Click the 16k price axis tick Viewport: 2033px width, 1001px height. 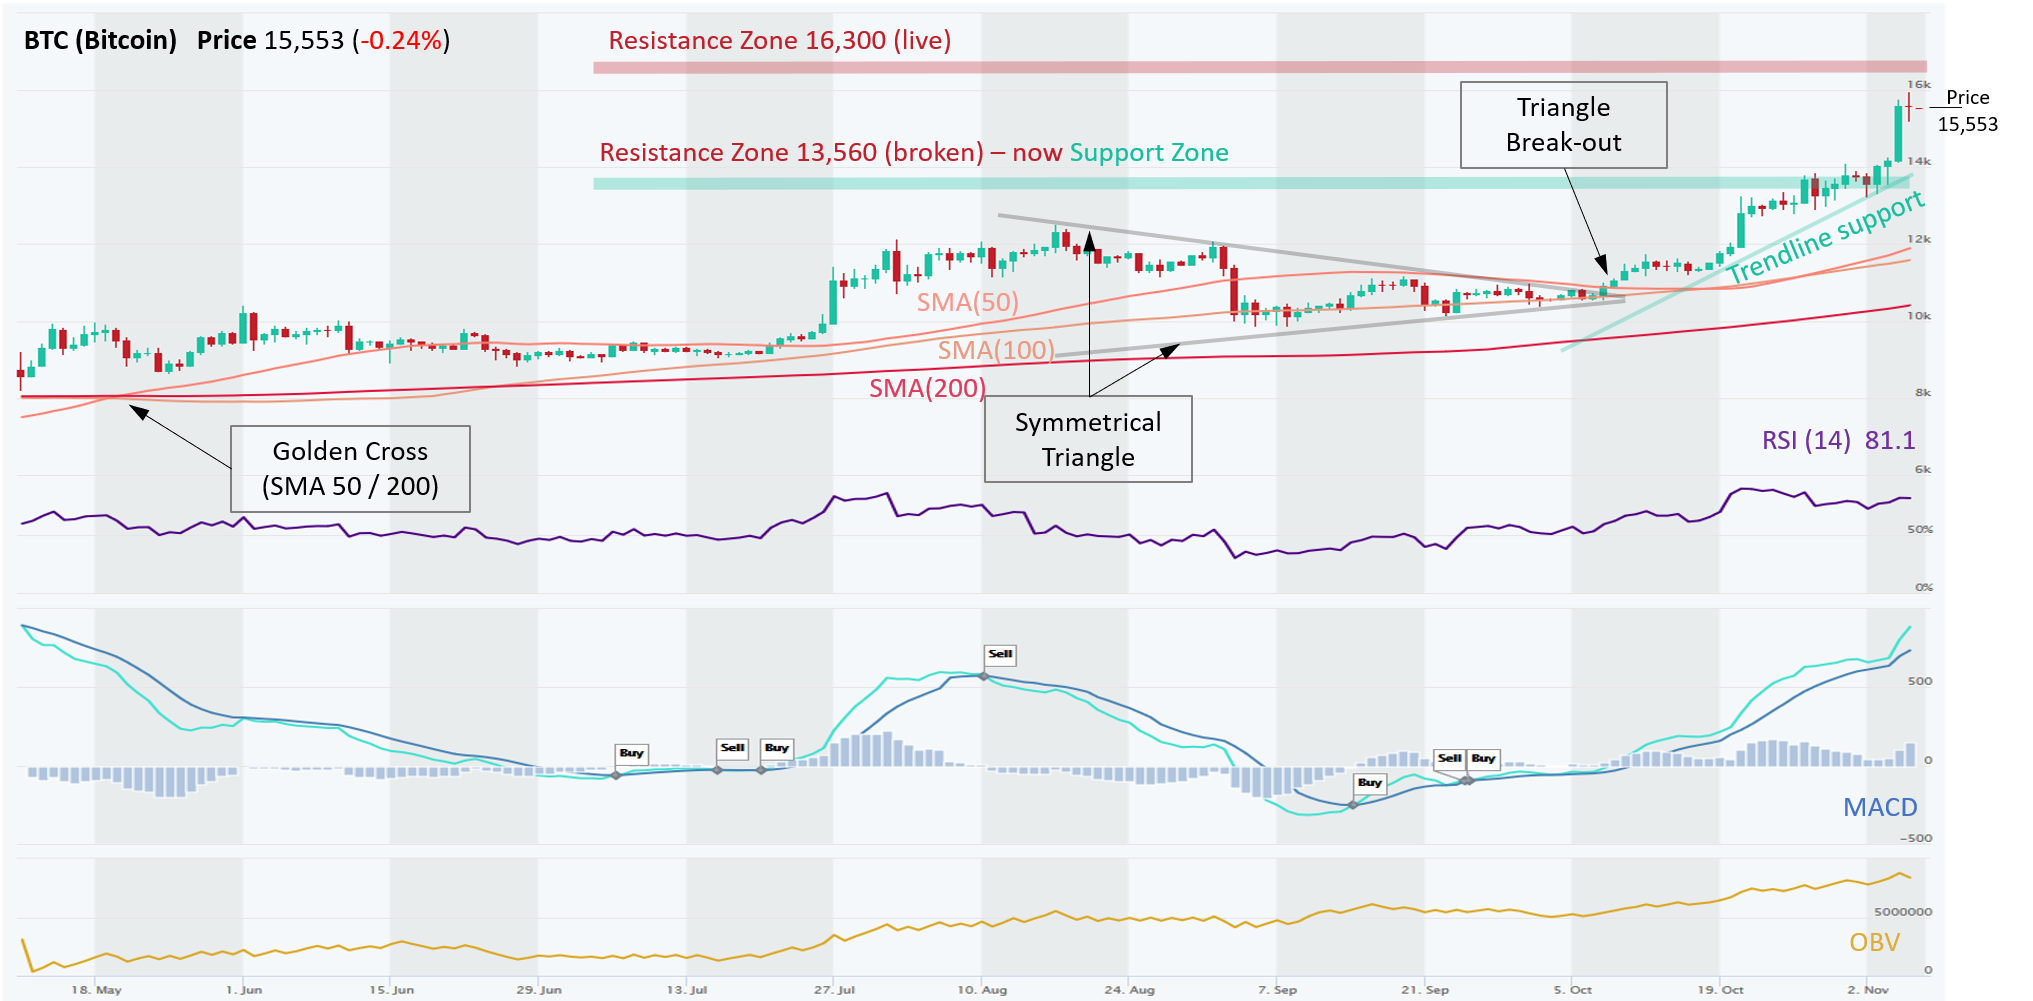click(1919, 85)
